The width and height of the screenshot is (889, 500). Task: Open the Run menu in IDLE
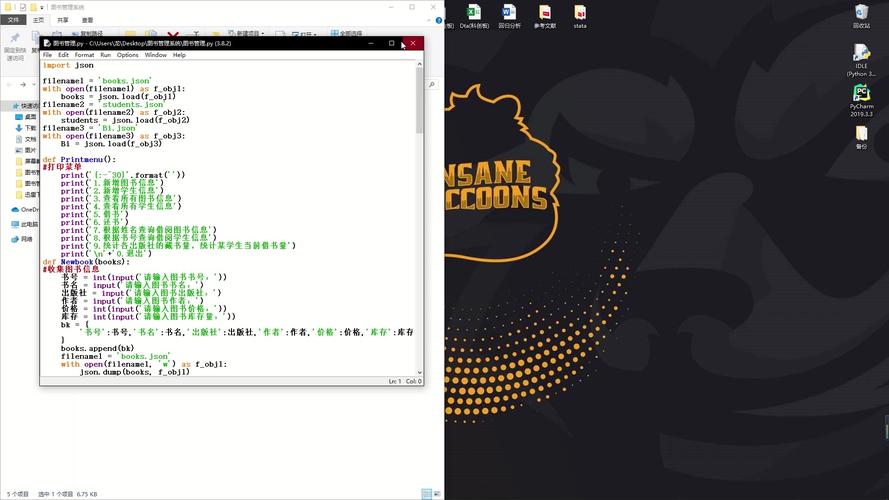[105, 55]
